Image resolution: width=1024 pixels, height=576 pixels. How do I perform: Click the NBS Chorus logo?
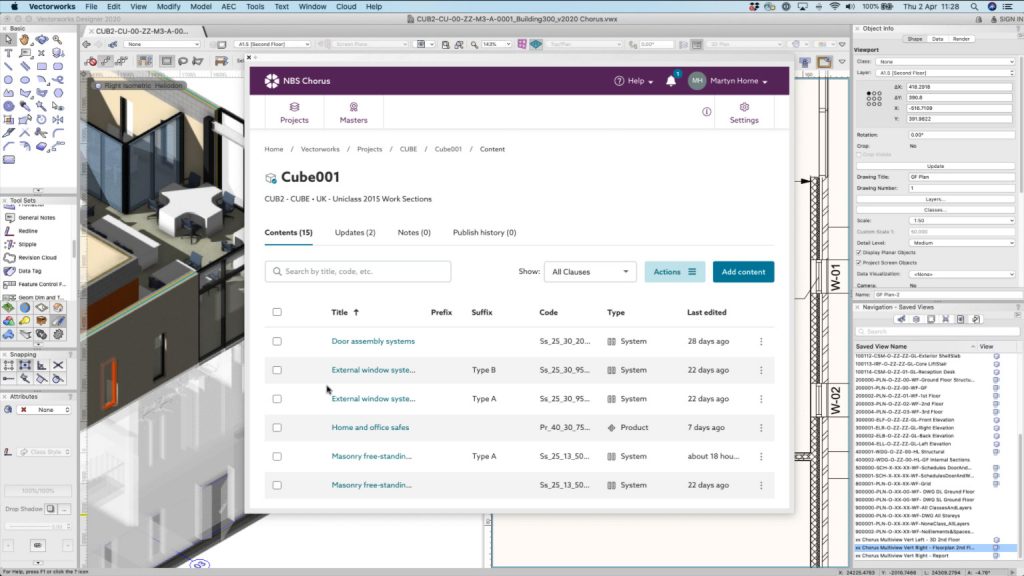[x=297, y=81]
